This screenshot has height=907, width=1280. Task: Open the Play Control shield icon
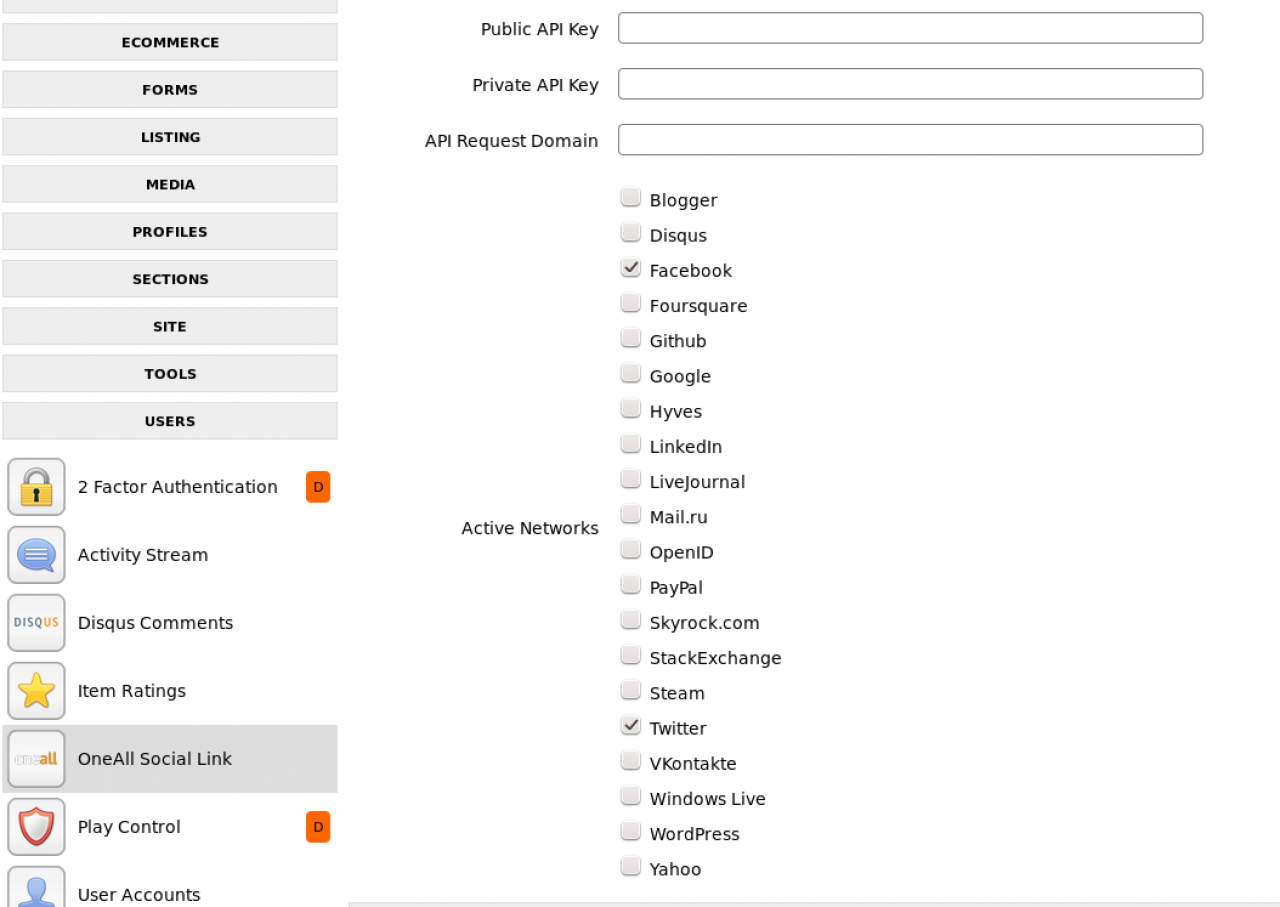click(x=36, y=827)
